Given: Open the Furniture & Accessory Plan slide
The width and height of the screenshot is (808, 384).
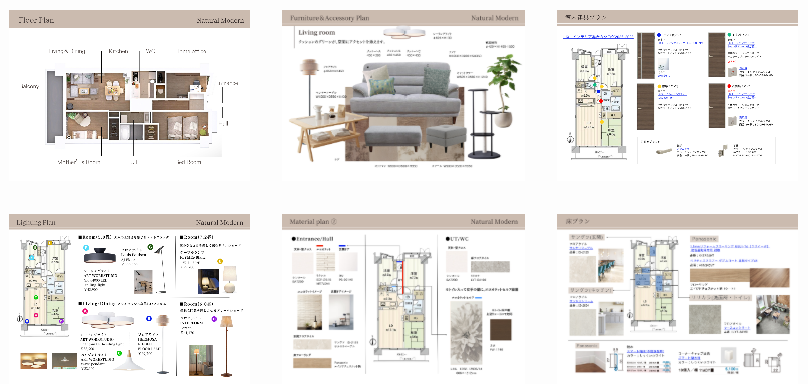Looking at the screenshot, I should click(x=403, y=96).
